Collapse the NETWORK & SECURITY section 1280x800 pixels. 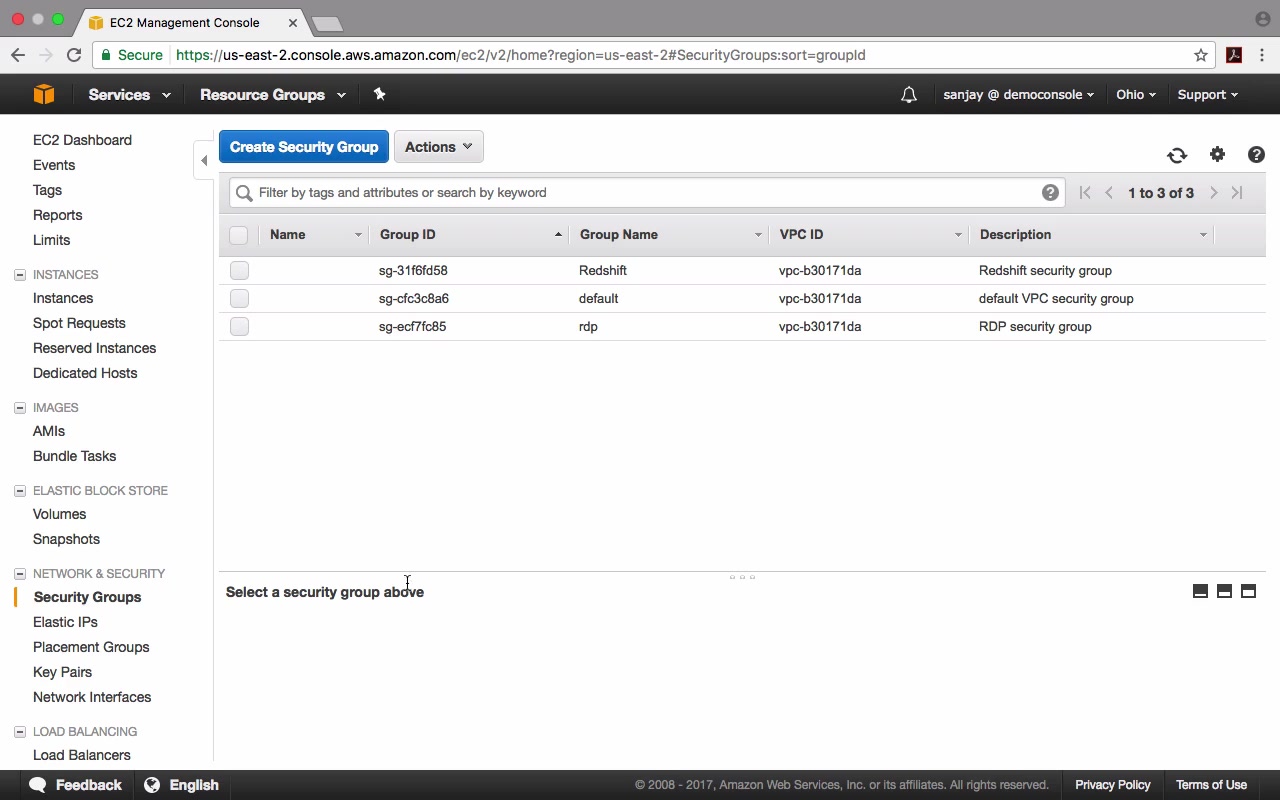click(20, 573)
